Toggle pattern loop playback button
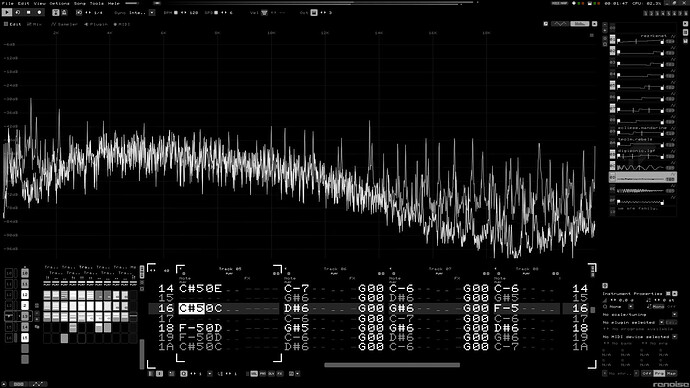The image size is (690, 388). click(x=18, y=13)
